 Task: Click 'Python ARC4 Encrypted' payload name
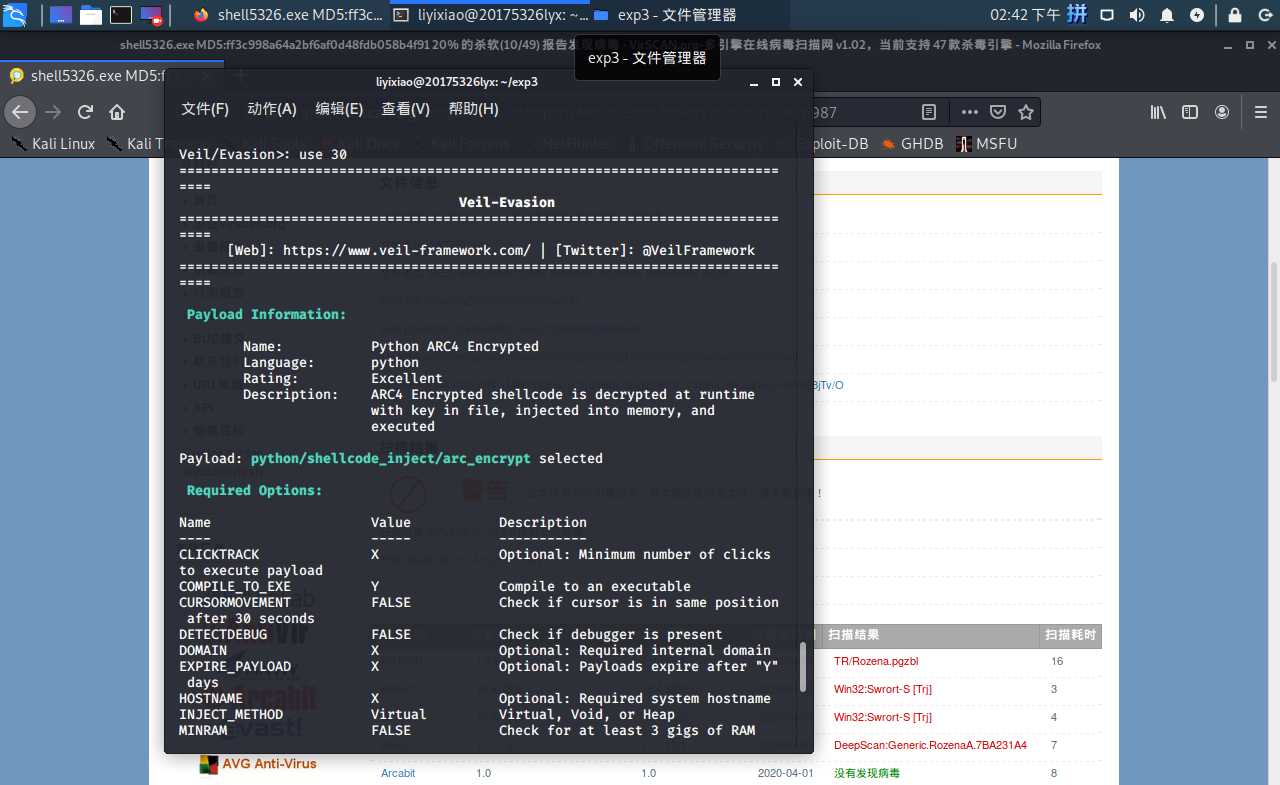pos(455,346)
